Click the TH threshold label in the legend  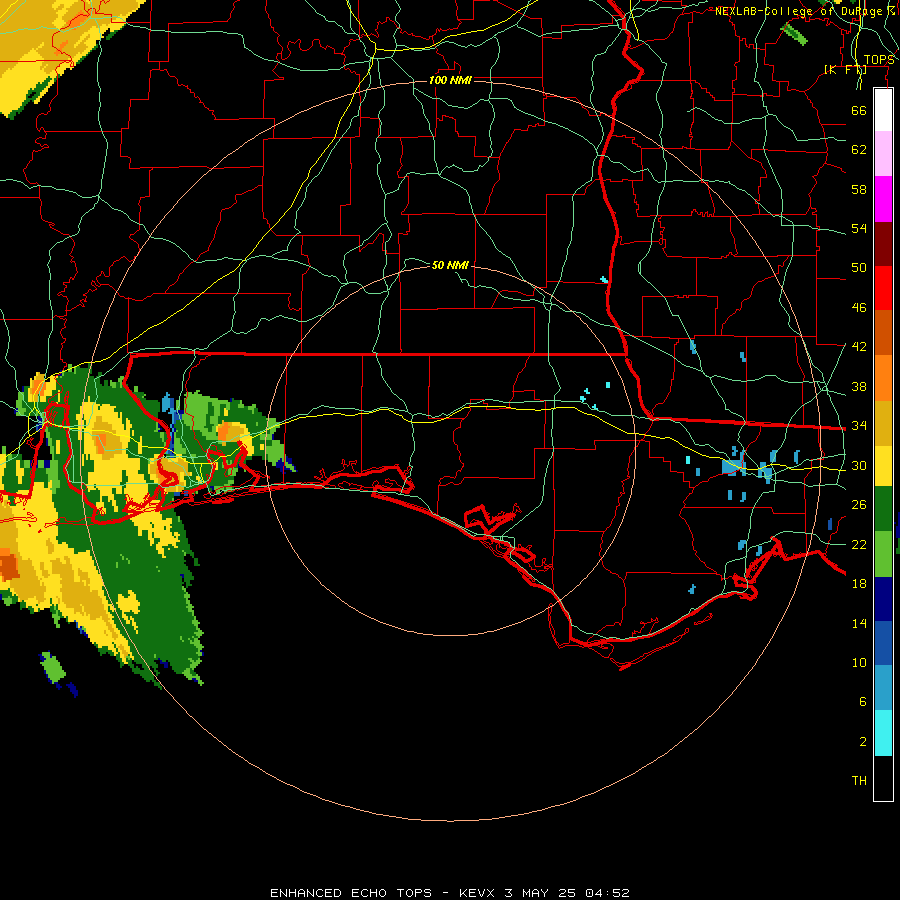(859, 780)
